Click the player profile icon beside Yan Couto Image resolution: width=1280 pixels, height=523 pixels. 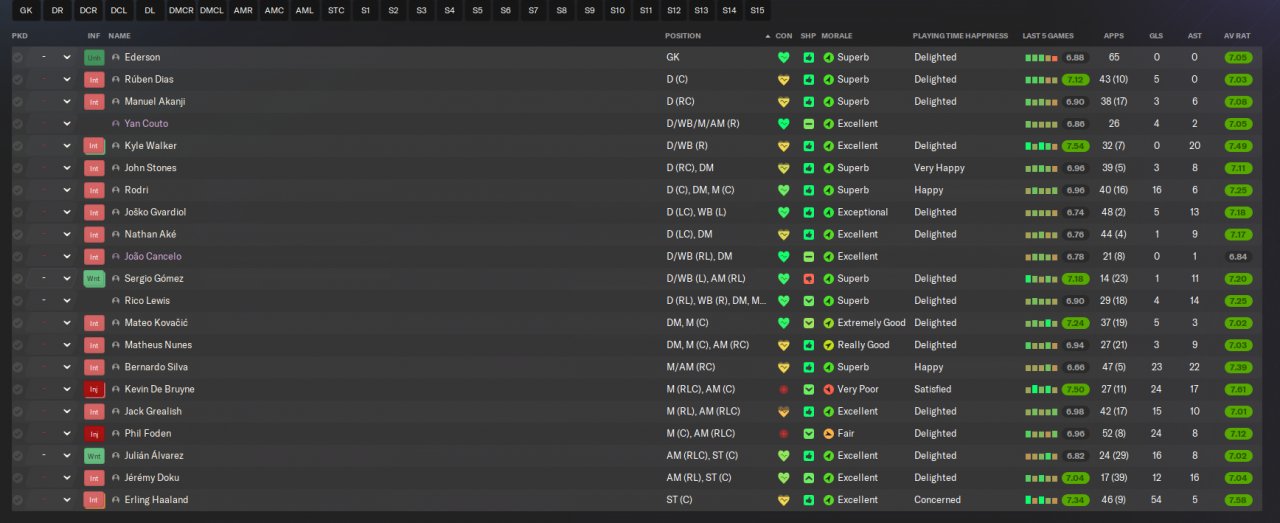(x=116, y=123)
